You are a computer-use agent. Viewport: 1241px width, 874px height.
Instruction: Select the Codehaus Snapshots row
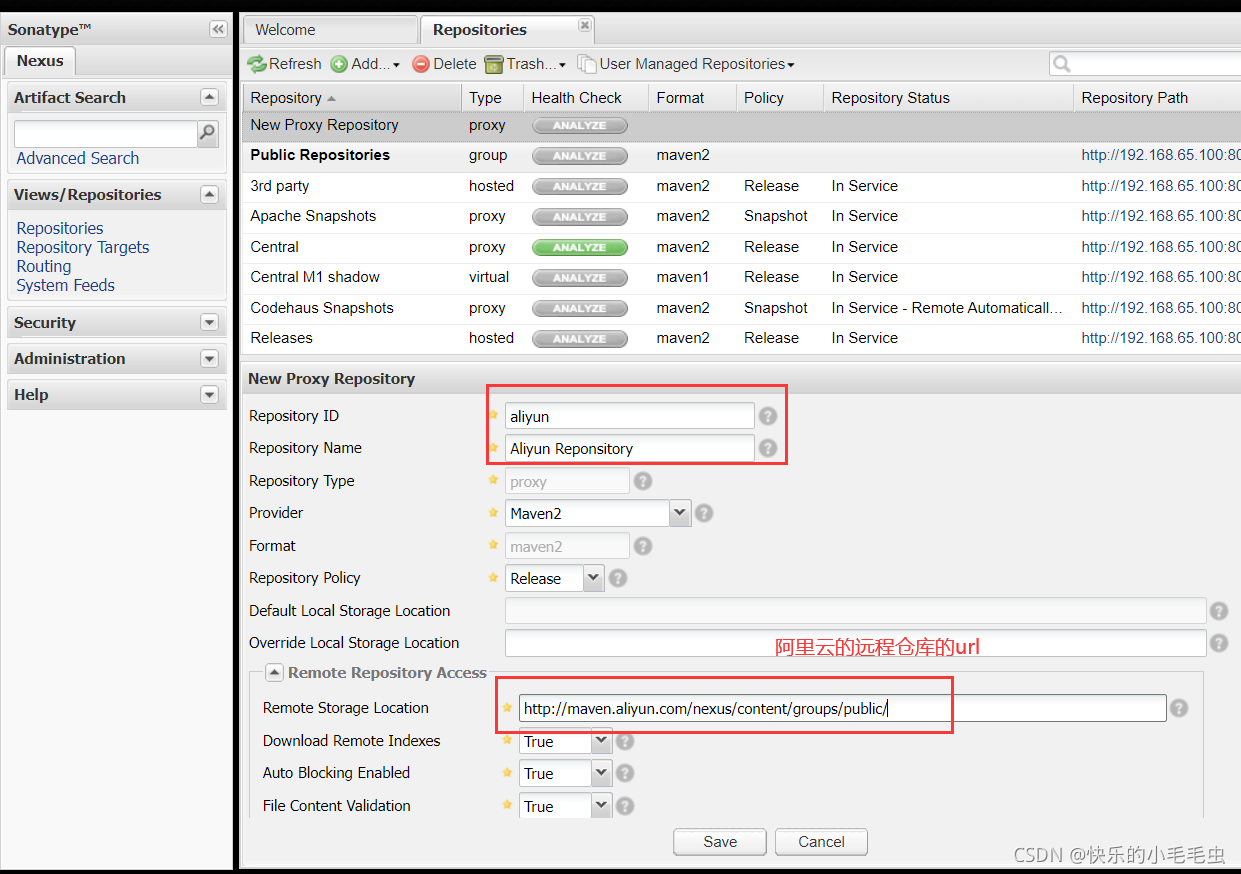[741, 308]
